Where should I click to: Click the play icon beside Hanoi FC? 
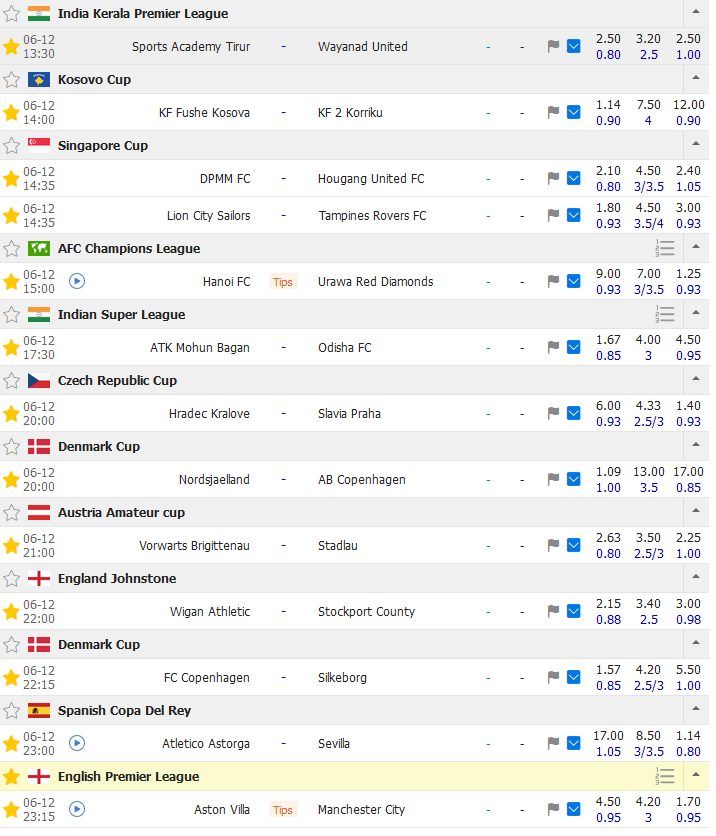pos(77,282)
